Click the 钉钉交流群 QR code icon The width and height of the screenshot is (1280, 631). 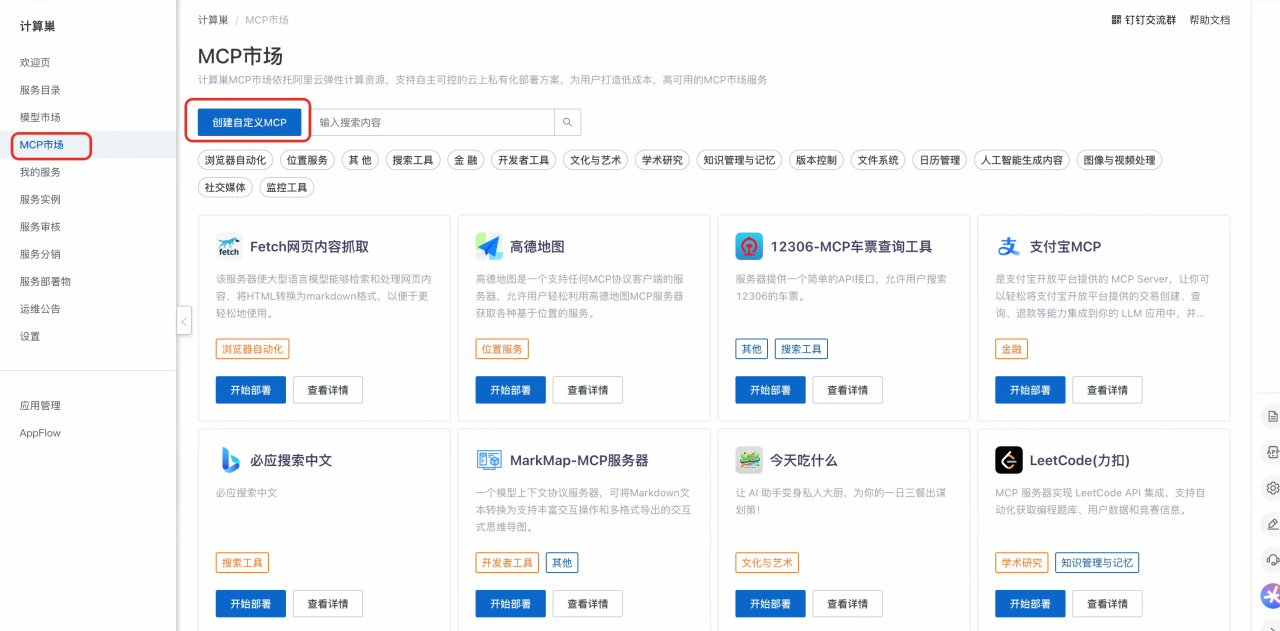(x=1116, y=20)
